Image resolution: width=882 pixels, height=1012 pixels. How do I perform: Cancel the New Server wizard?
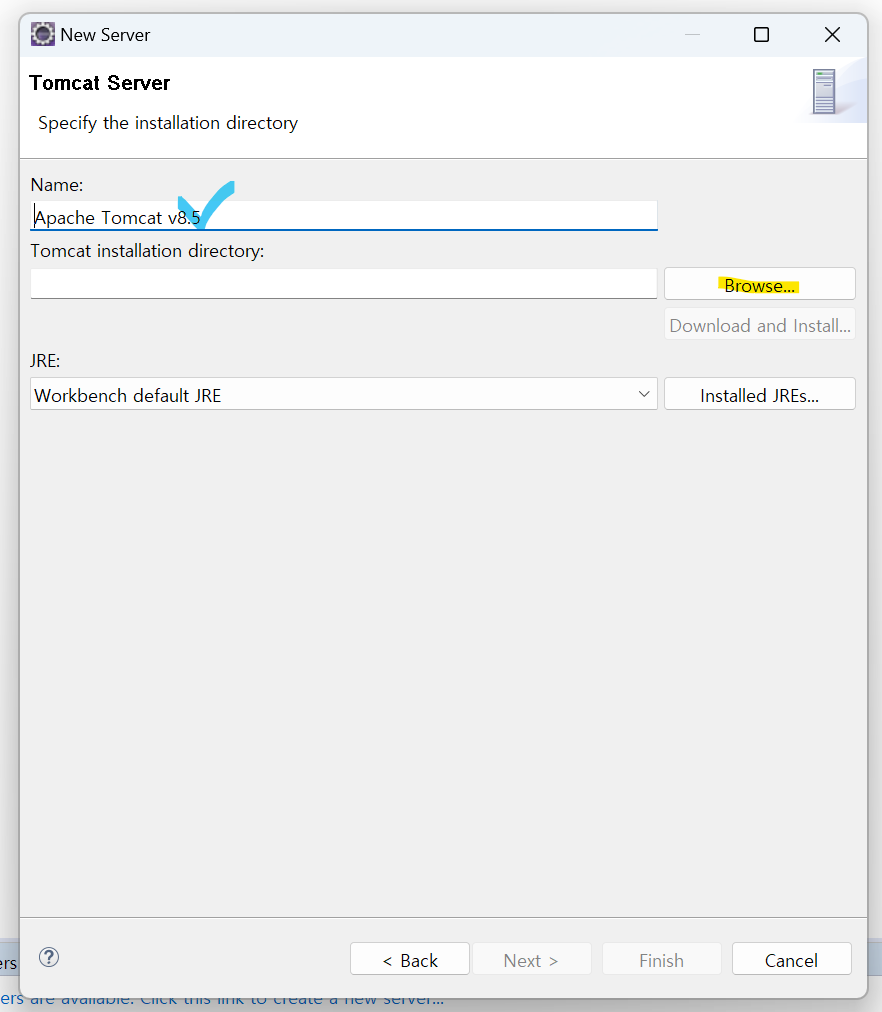(792, 959)
